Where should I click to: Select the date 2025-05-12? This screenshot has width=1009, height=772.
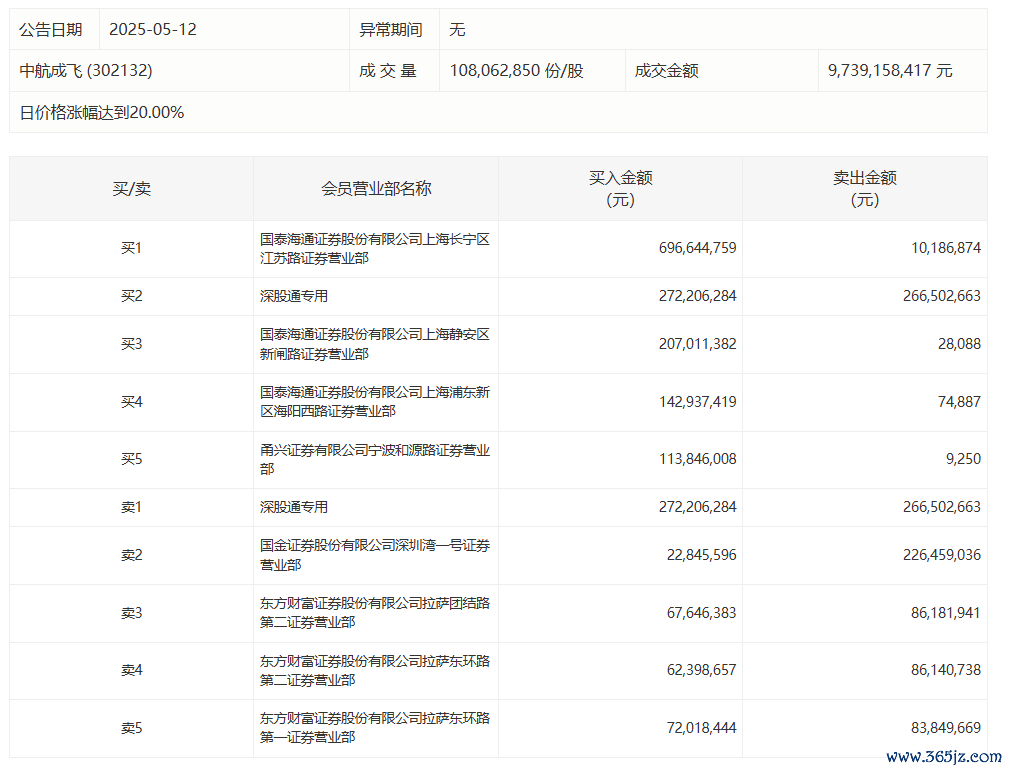pyautogui.click(x=153, y=30)
